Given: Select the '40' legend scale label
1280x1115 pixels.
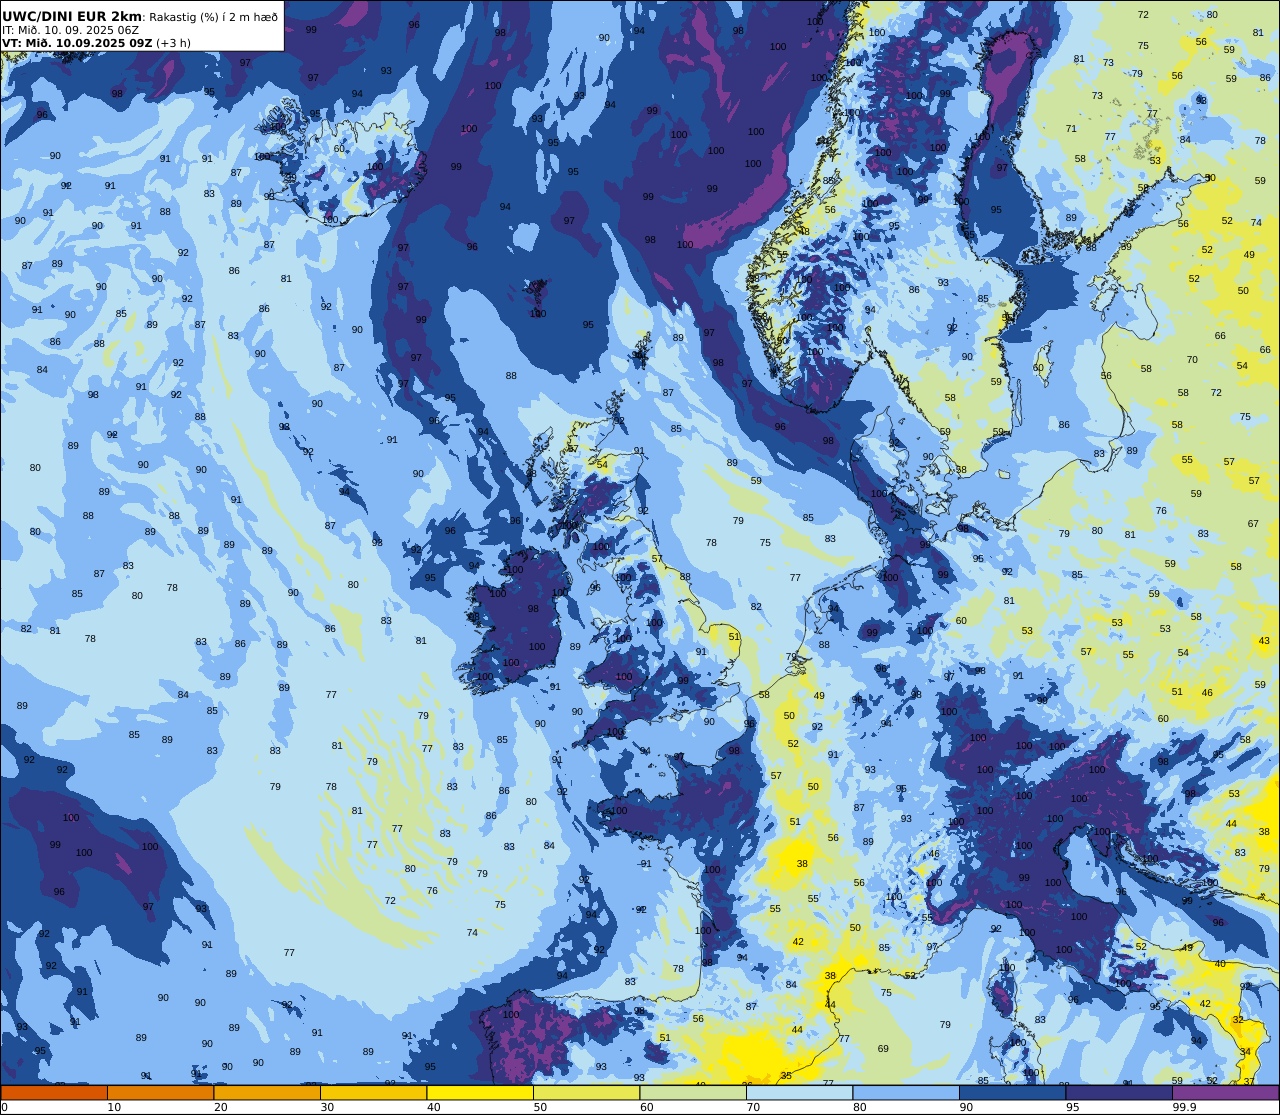Looking at the screenshot, I should pos(434,1107).
